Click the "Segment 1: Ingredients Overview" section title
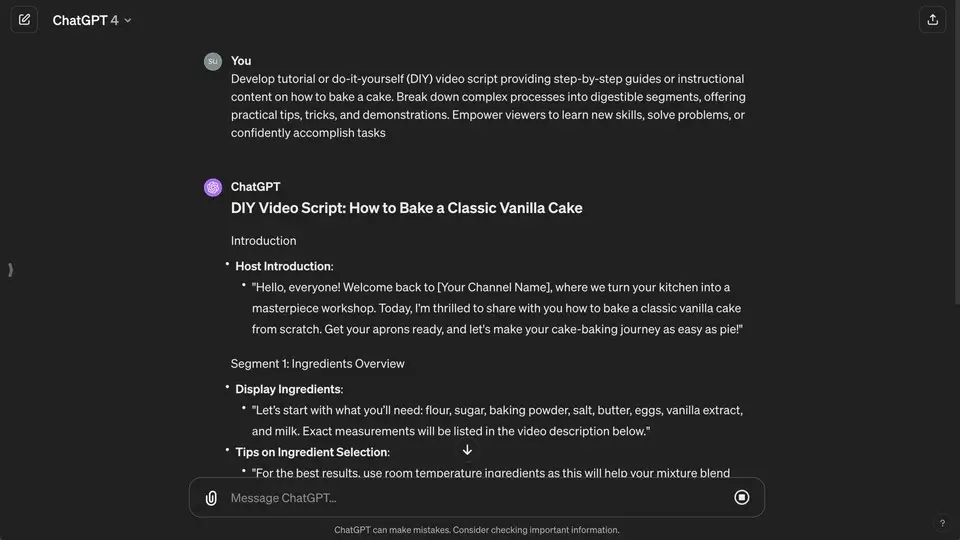 pyautogui.click(x=317, y=363)
